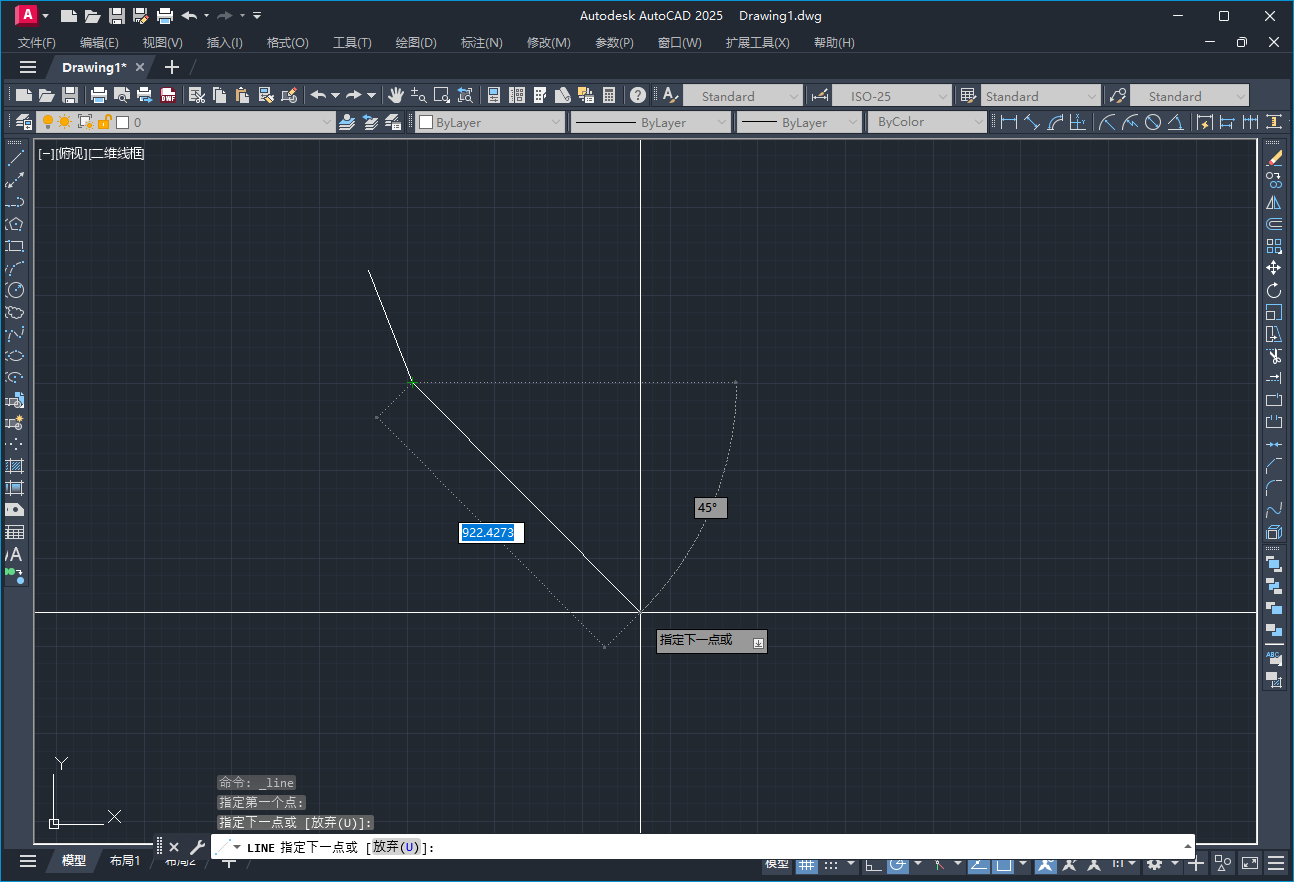Open the Table tool in draw toolbar
The image size is (1294, 882).
point(15,532)
